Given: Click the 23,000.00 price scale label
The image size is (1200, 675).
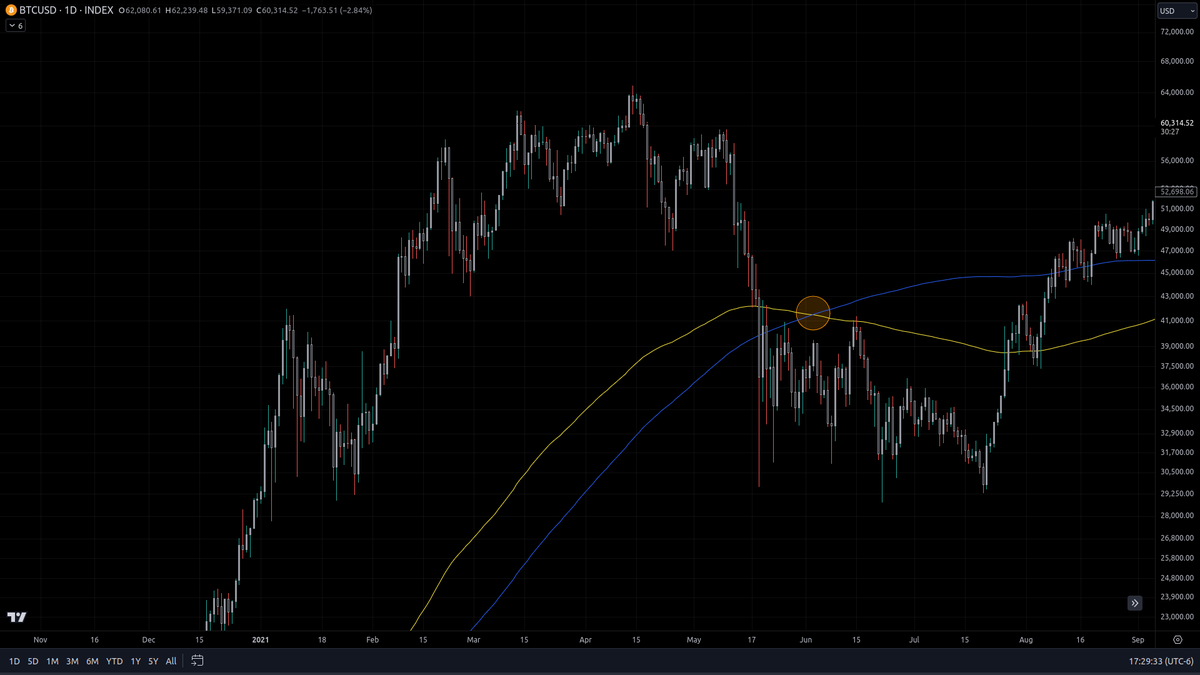Looking at the screenshot, I should point(1176,616).
